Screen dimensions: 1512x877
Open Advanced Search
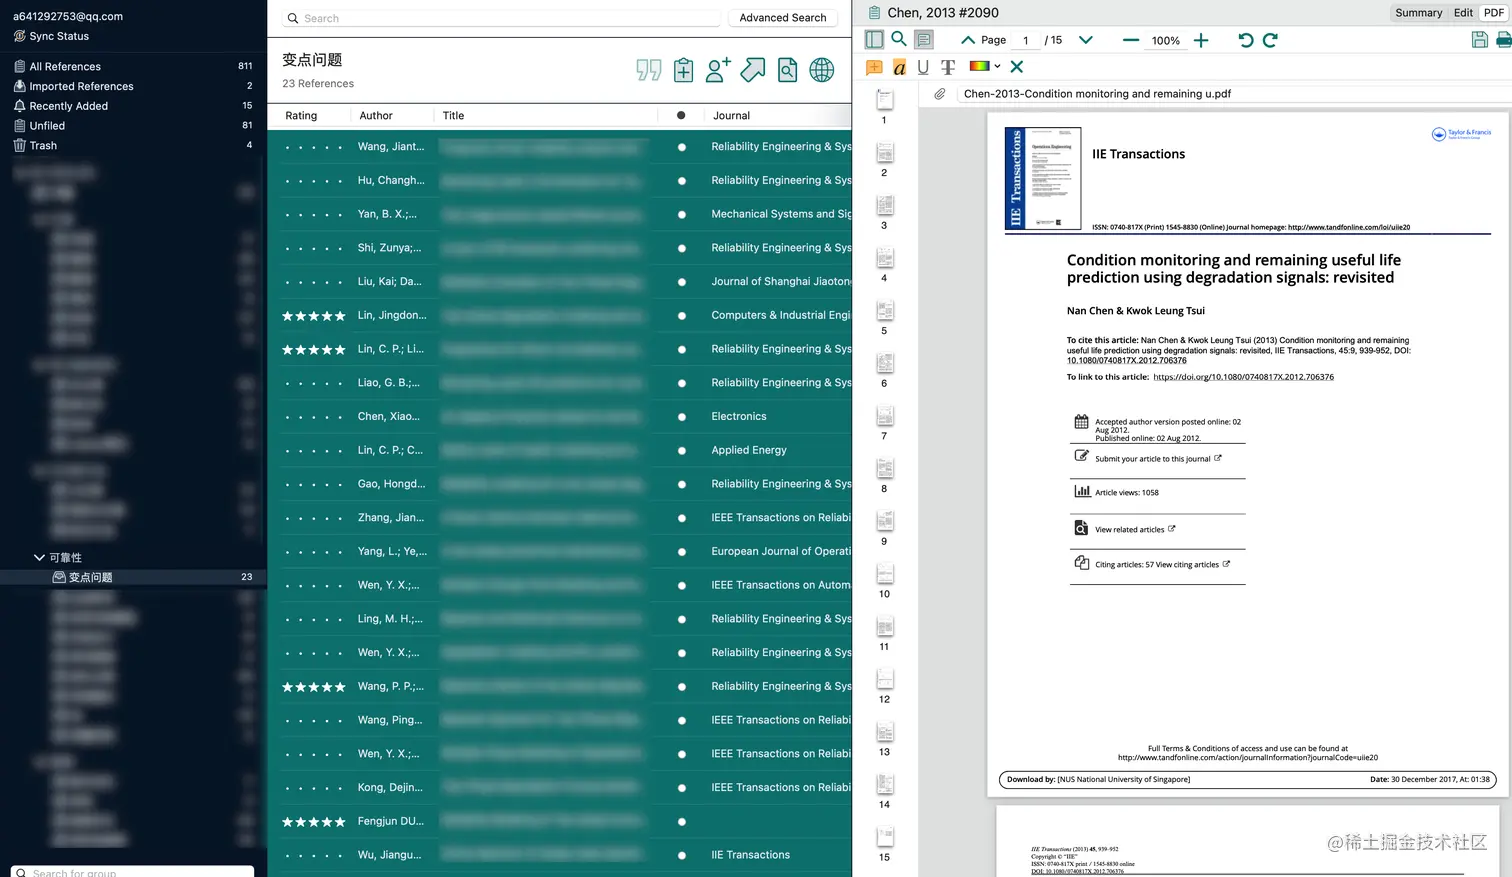point(783,18)
